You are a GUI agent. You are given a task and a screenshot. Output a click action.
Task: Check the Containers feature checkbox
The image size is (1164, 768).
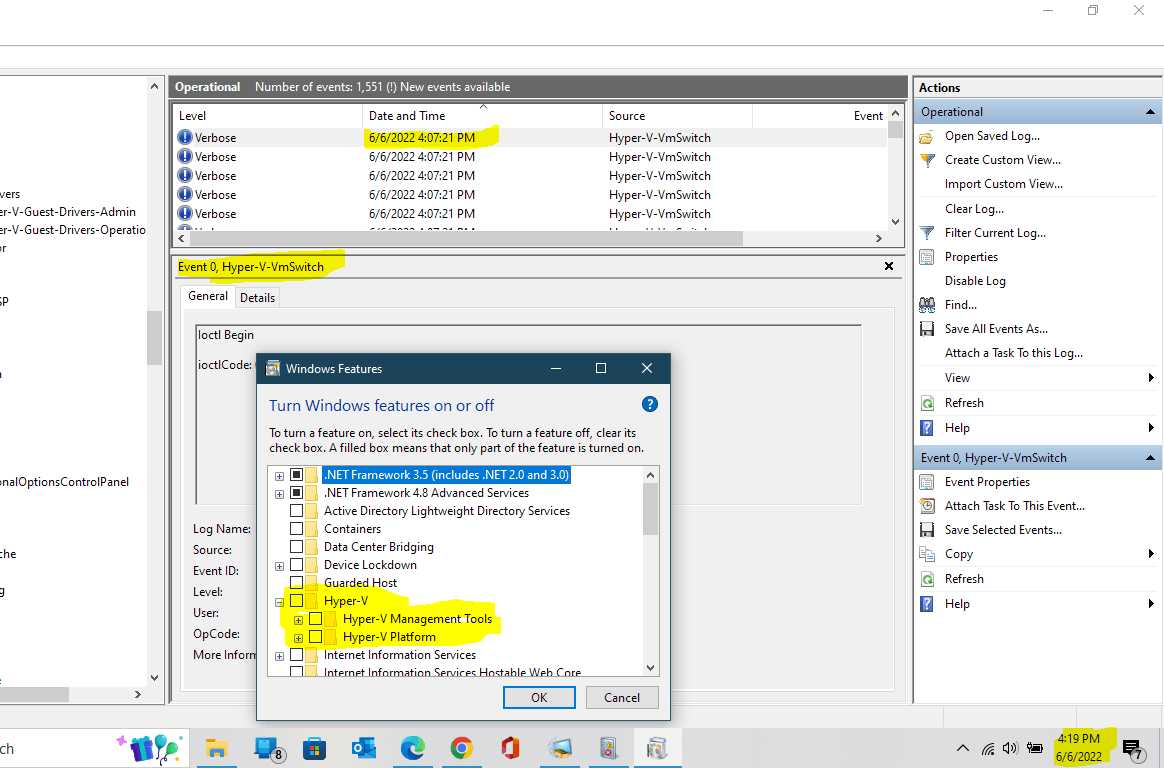296,529
